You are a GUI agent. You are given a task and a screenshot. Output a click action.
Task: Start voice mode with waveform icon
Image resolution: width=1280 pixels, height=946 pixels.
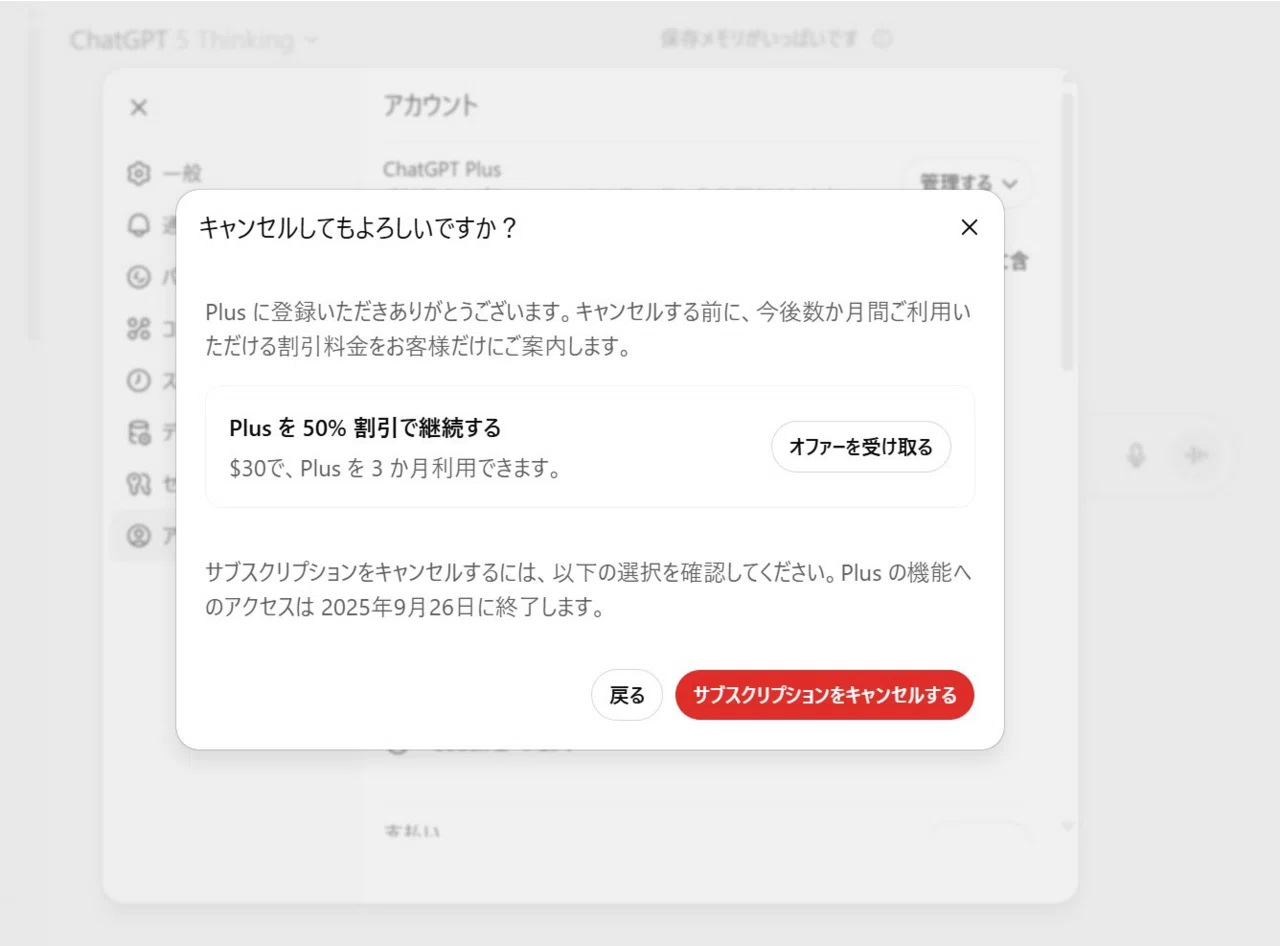[x=1196, y=455]
